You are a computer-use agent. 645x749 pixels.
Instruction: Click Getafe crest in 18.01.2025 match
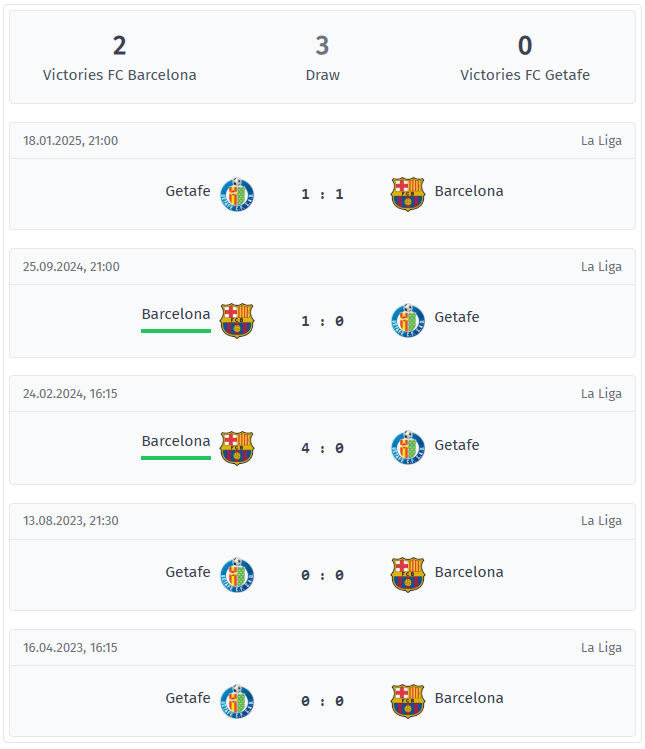click(x=237, y=194)
